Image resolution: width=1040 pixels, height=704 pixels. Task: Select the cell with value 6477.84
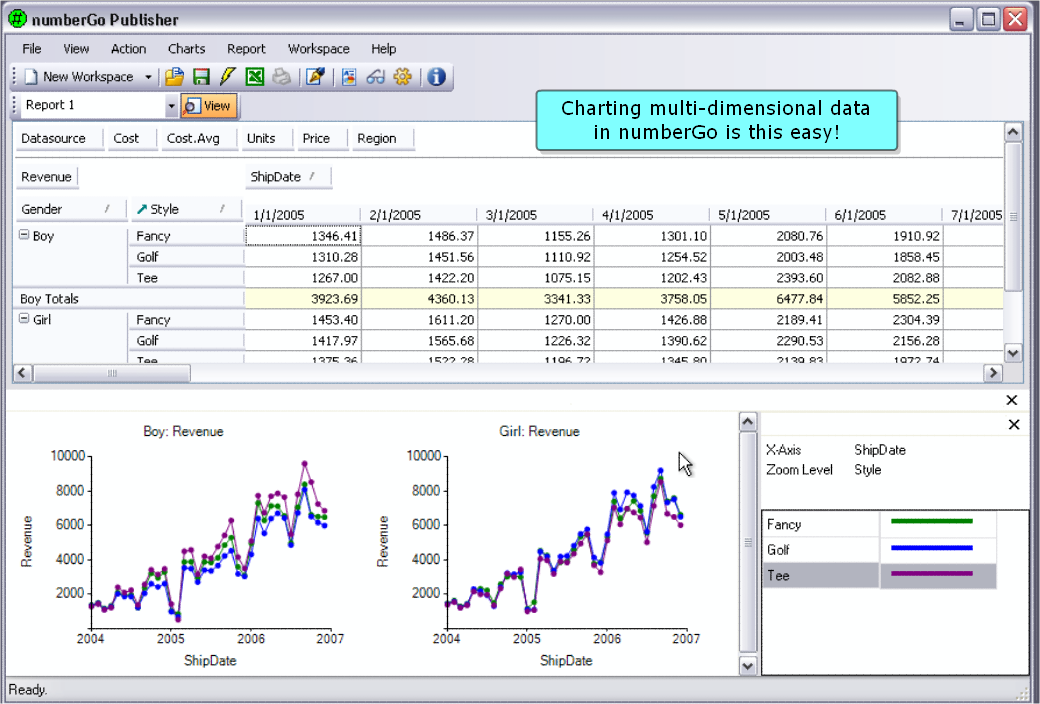pos(768,299)
